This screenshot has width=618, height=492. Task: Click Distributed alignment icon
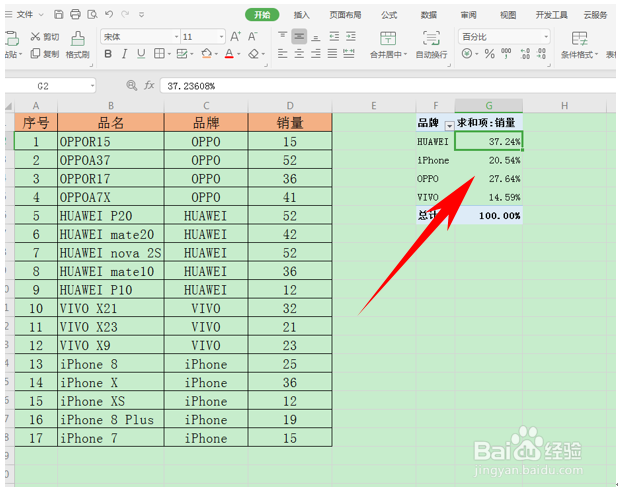coord(349,54)
